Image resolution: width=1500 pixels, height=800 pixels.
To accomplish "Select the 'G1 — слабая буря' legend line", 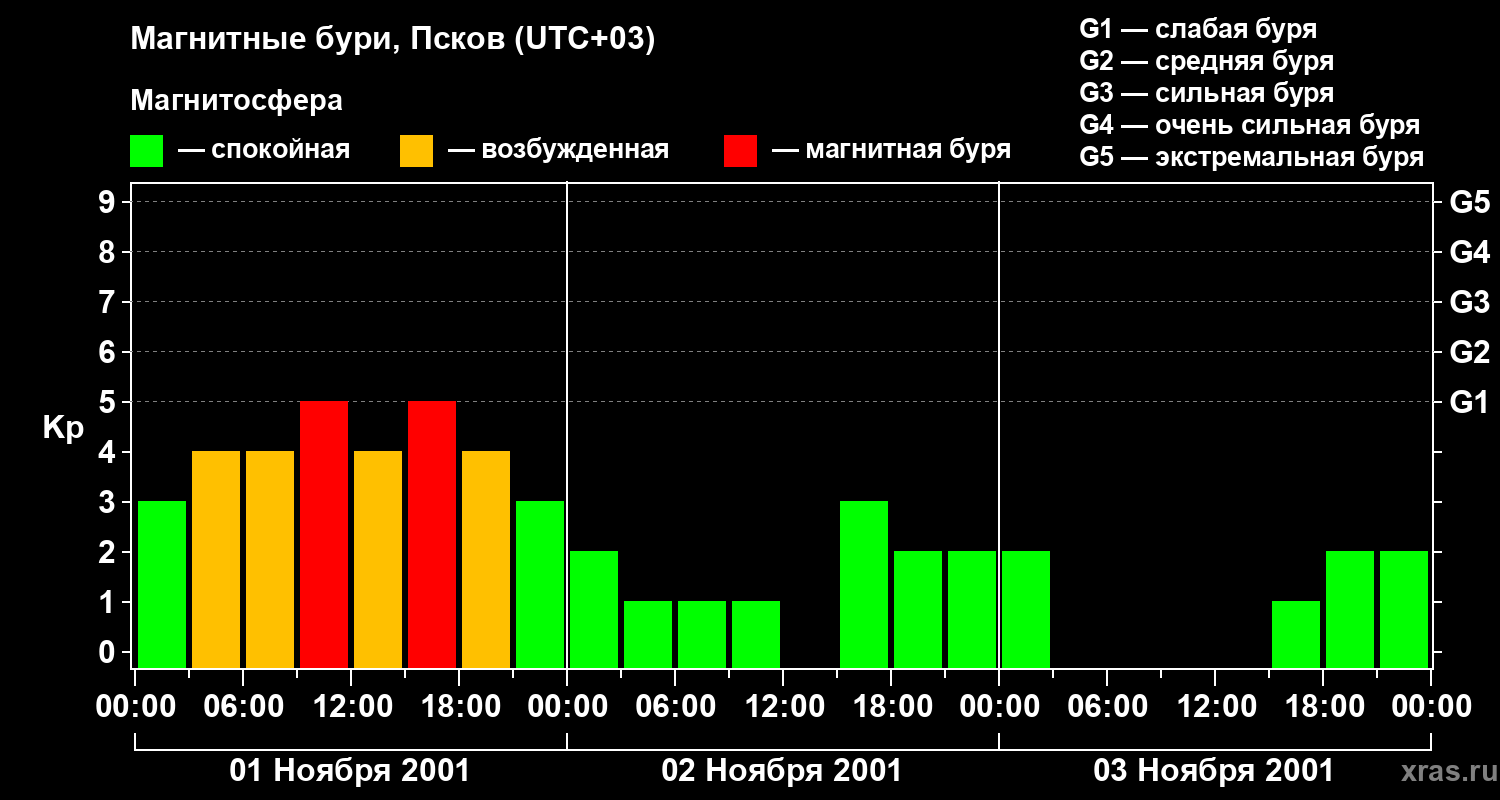I will (x=1198, y=29).
